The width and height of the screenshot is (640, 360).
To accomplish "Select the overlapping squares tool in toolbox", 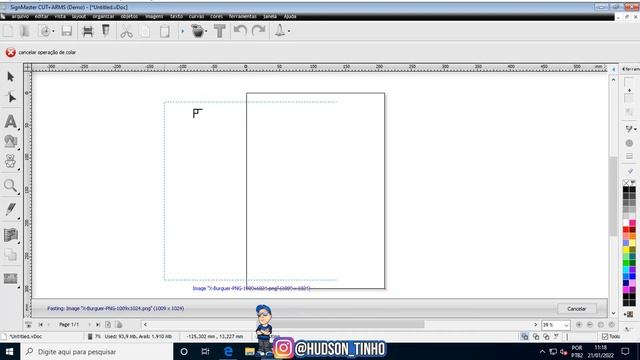I will tap(11, 255).
